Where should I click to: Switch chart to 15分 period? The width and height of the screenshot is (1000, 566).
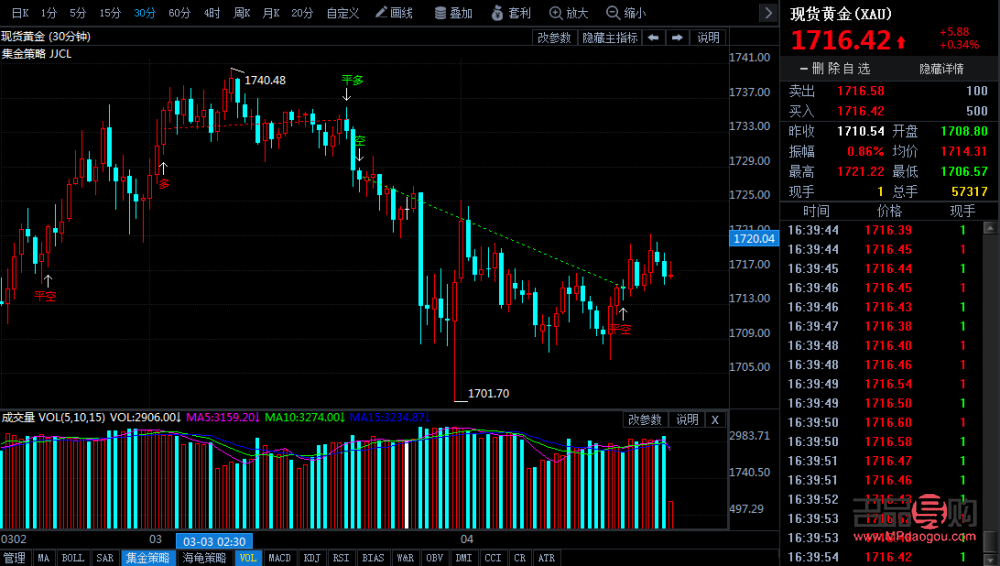pos(110,13)
